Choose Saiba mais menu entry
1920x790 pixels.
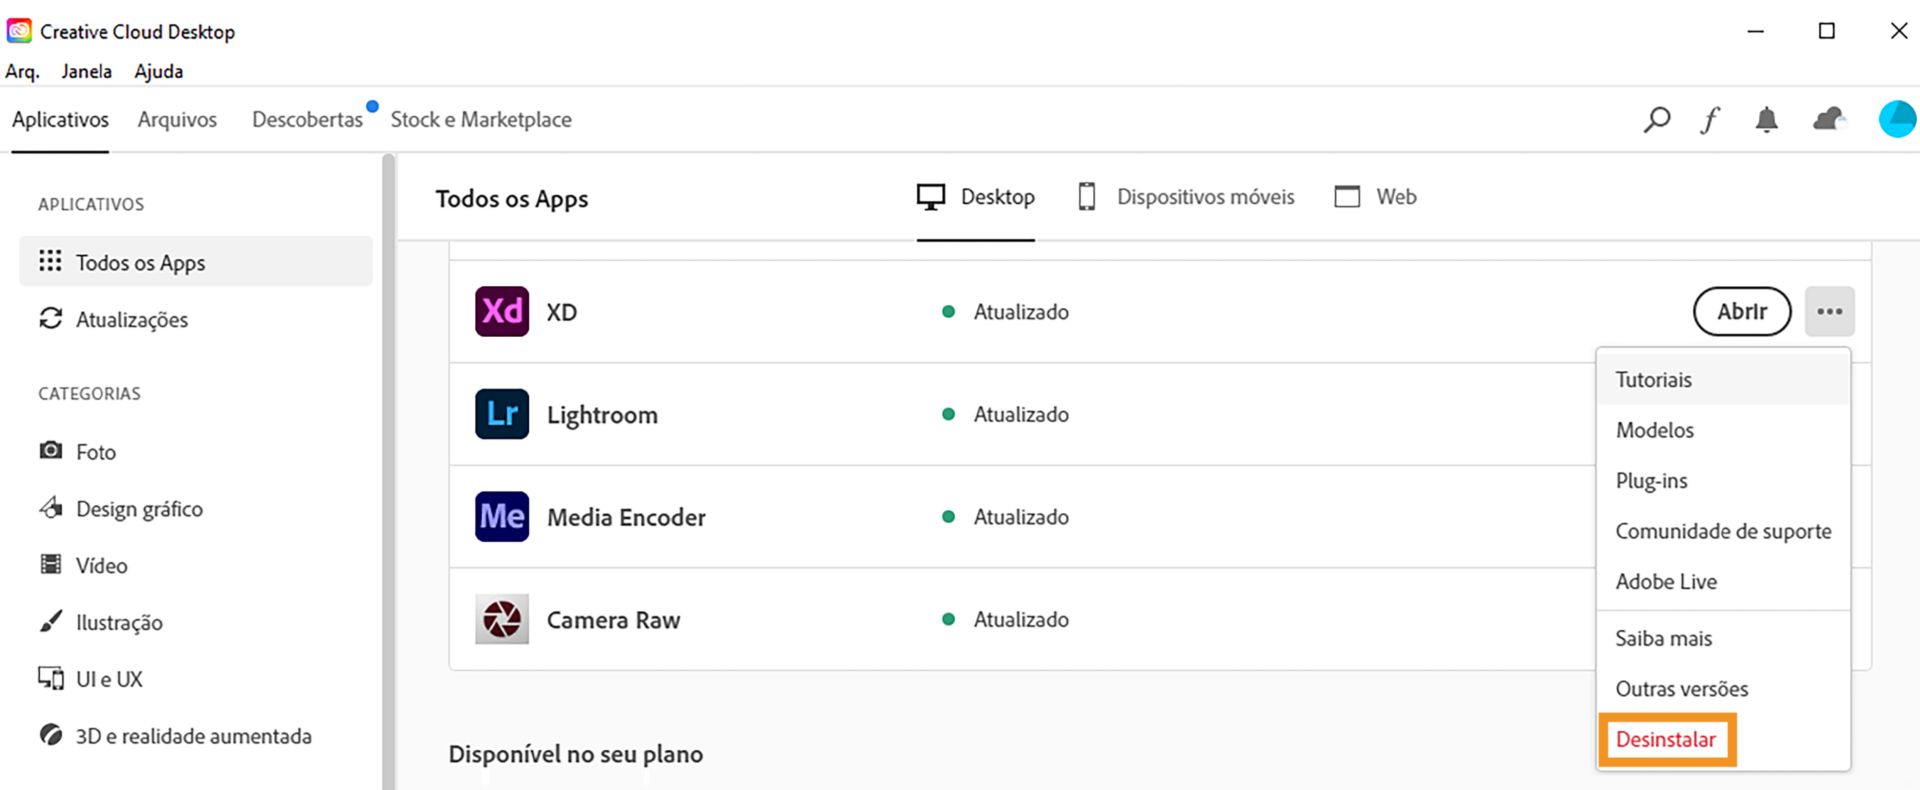click(x=1724, y=638)
